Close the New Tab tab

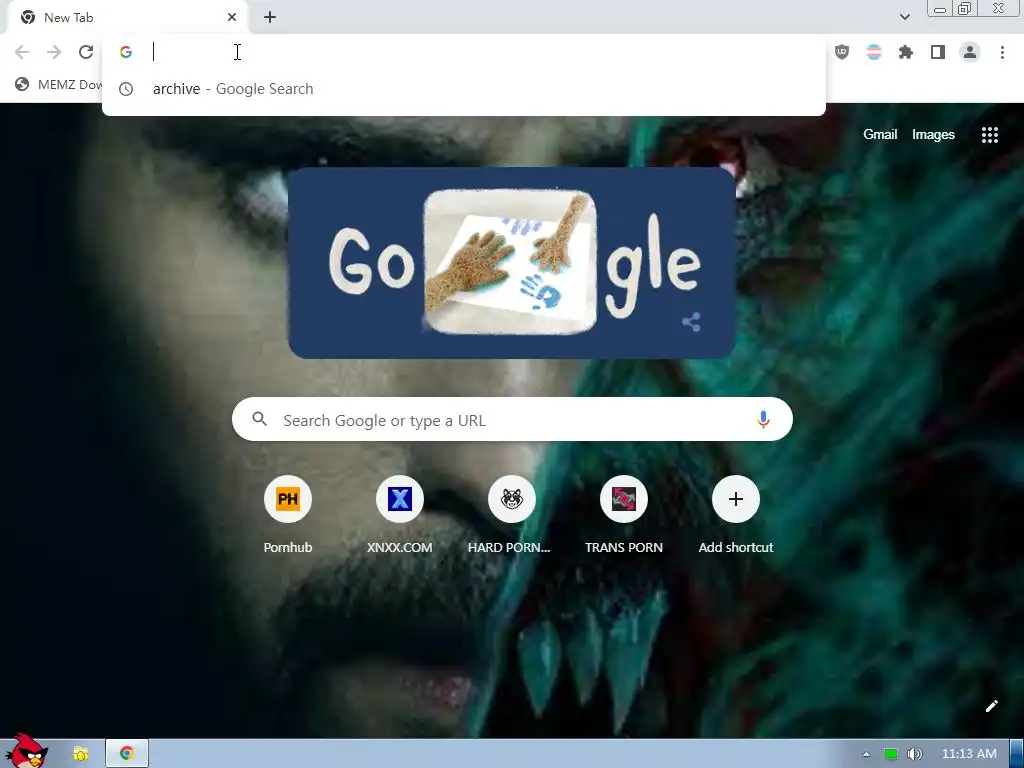(x=232, y=18)
